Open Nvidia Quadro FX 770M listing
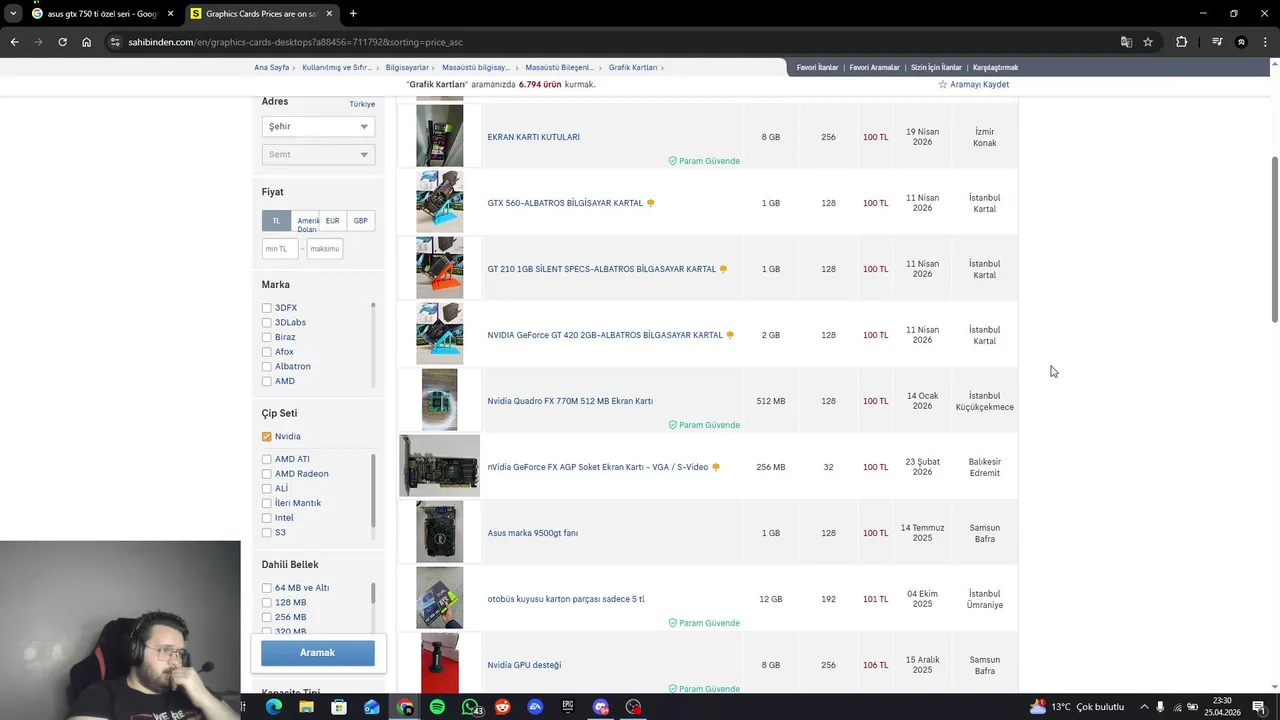 [570, 401]
